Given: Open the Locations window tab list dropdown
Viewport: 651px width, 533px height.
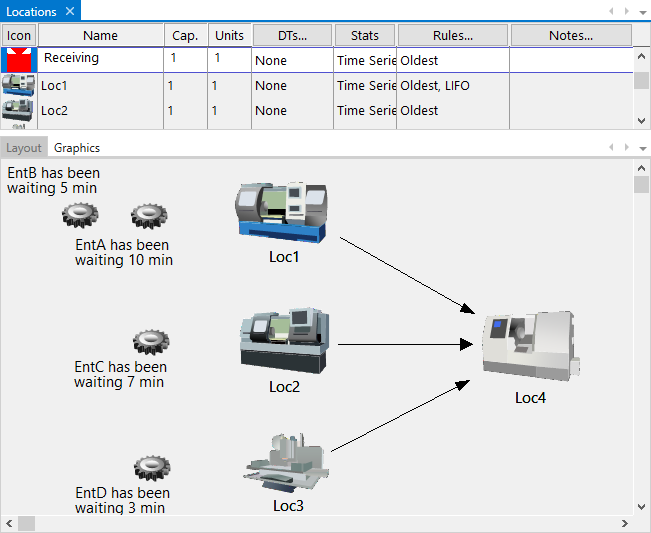Looking at the screenshot, I should coord(643,12).
